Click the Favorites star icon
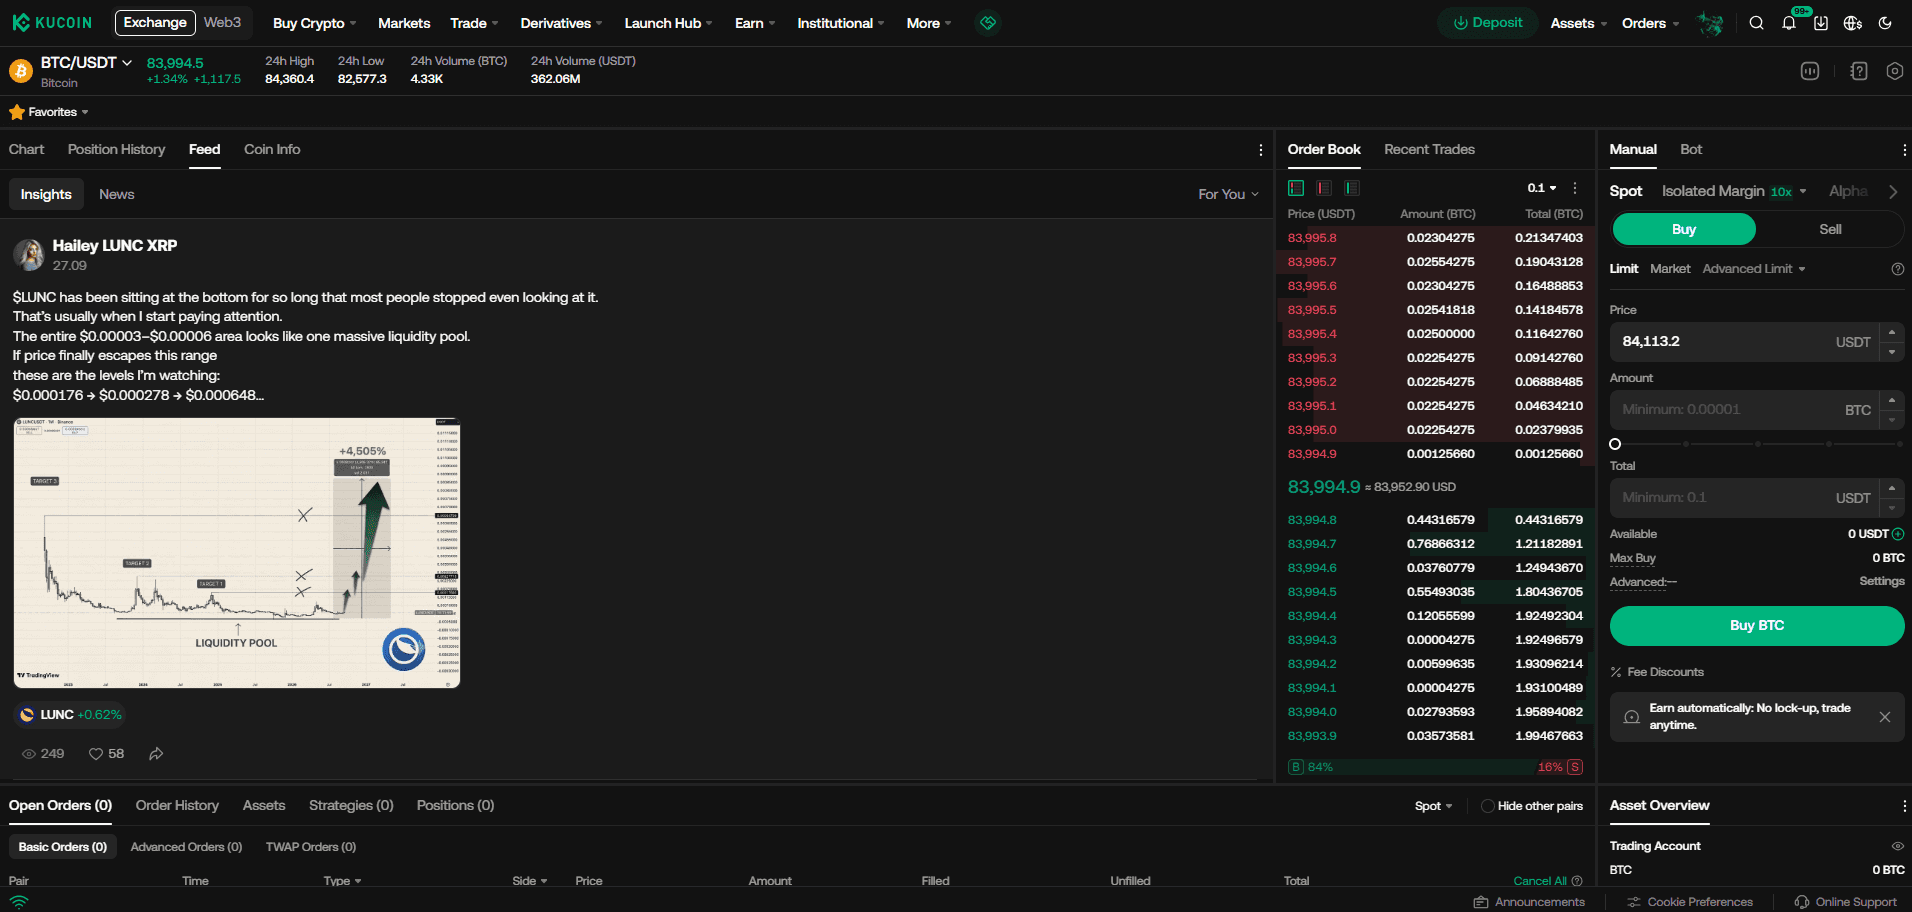 coord(16,112)
